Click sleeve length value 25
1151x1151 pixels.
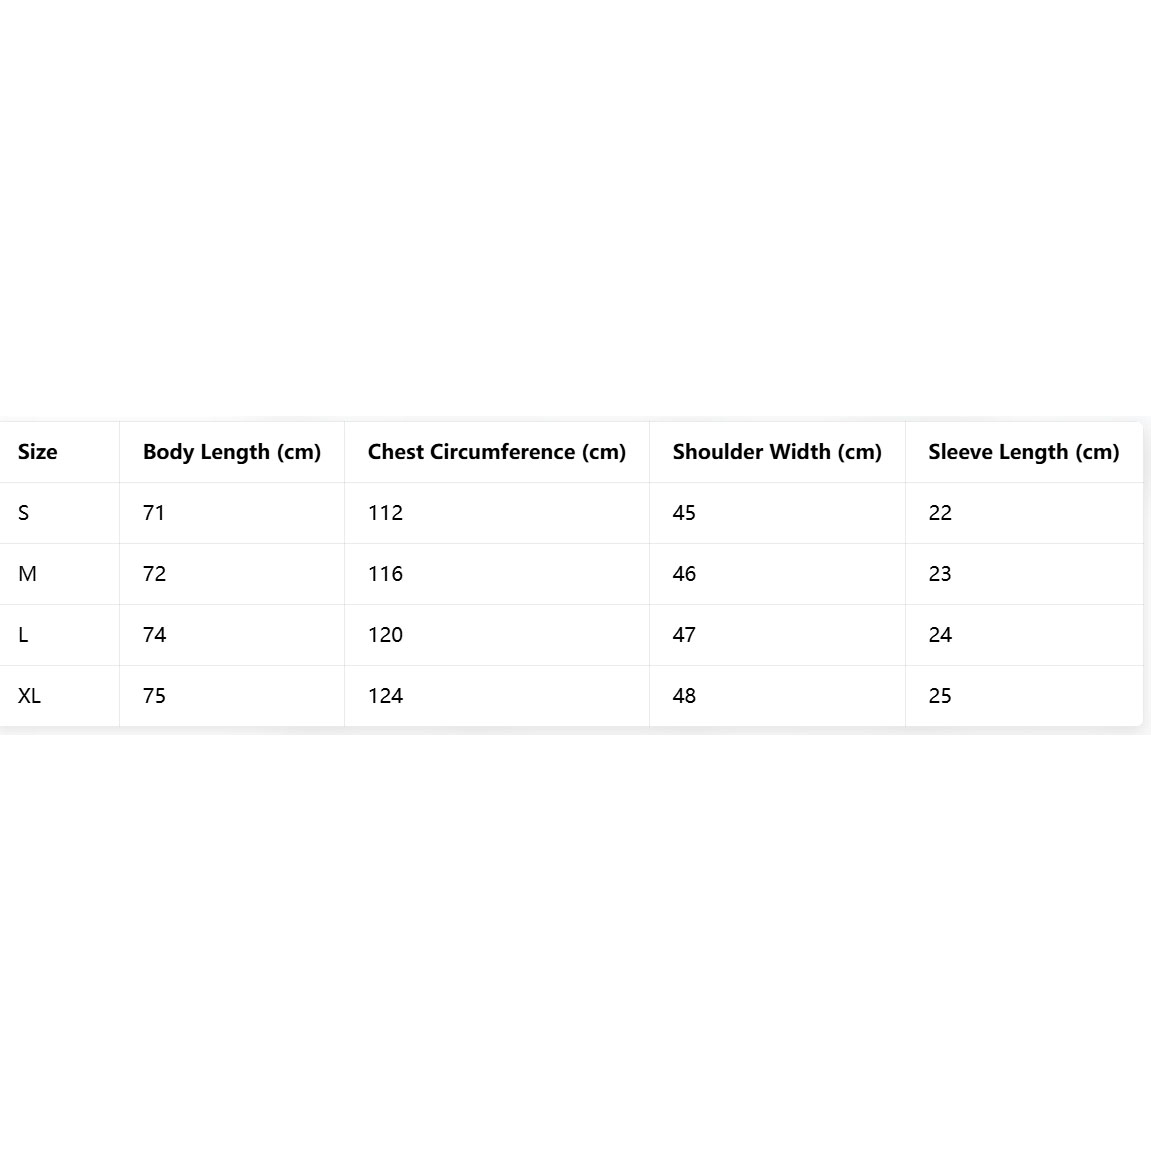point(940,696)
